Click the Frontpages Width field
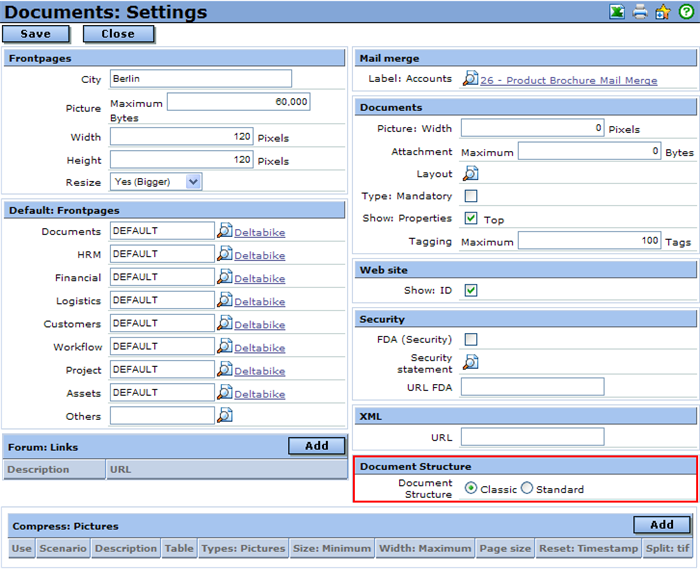The height and width of the screenshot is (569, 700). point(182,136)
